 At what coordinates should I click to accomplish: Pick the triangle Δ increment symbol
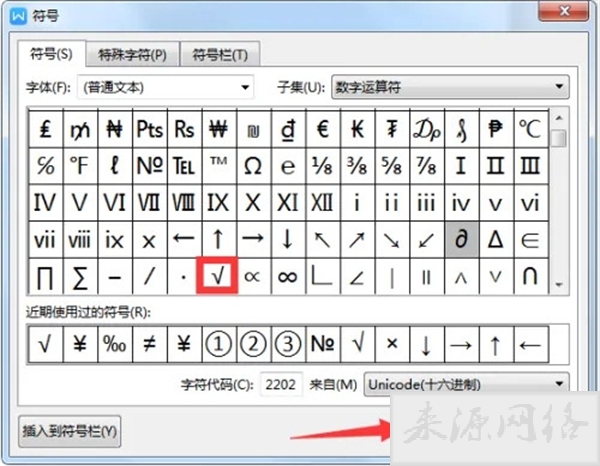[x=496, y=239]
